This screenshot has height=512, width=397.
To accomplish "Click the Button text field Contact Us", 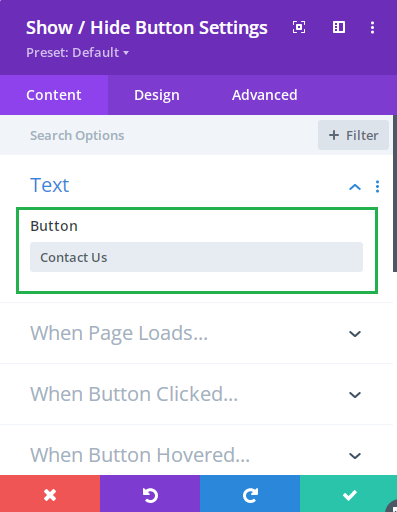I will click(x=196, y=257).
